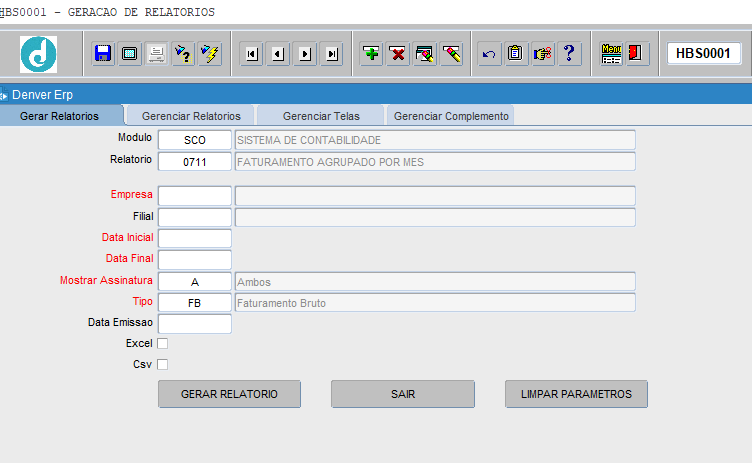The width and height of the screenshot is (752, 463).
Task: Click the Data Inicial input field
Action: (195, 238)
